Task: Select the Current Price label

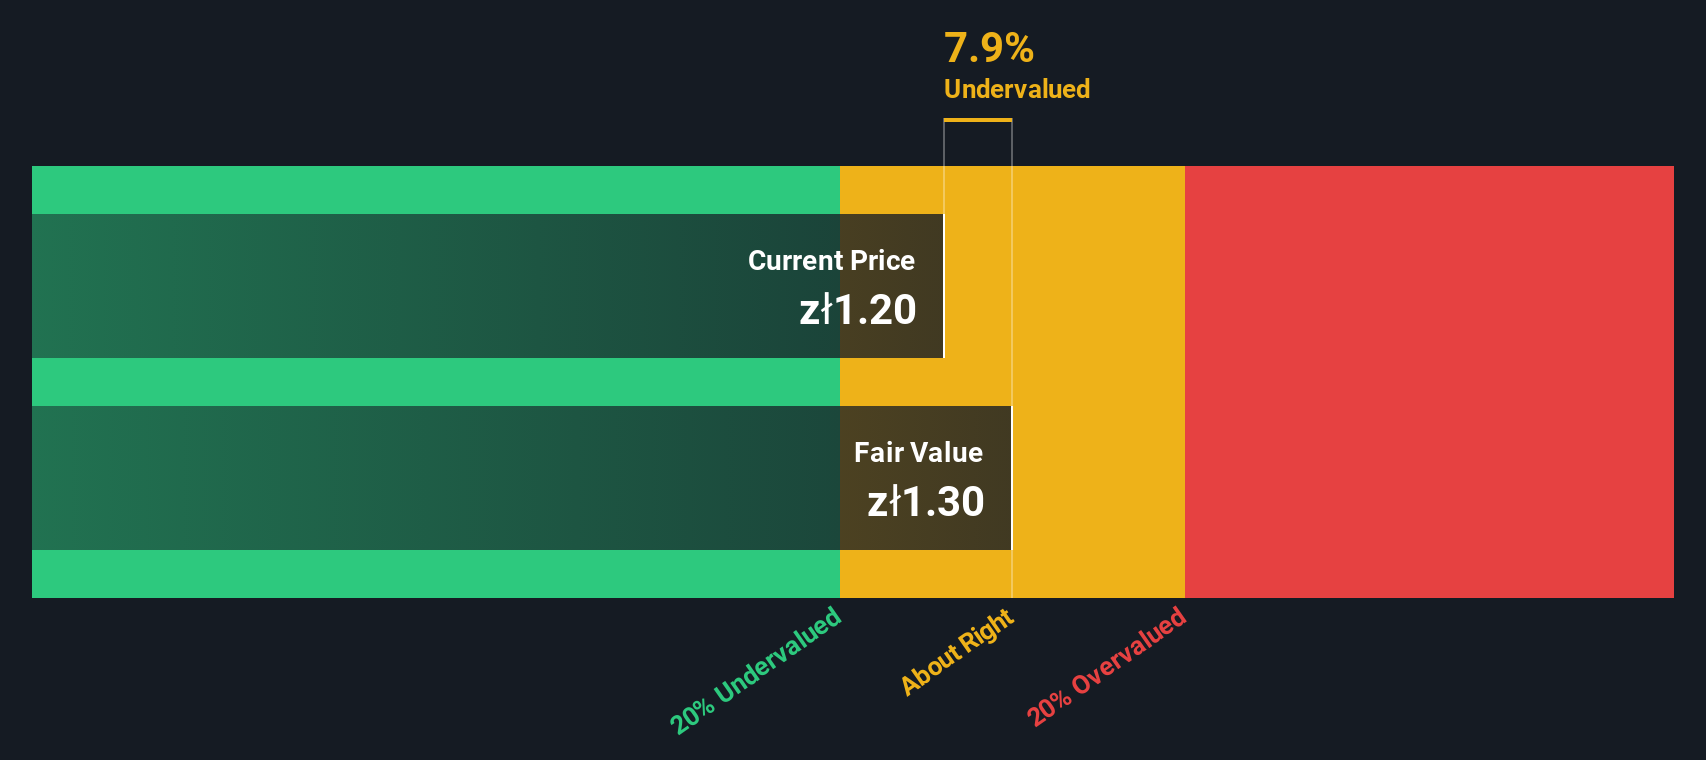Action: click(831, 260)
